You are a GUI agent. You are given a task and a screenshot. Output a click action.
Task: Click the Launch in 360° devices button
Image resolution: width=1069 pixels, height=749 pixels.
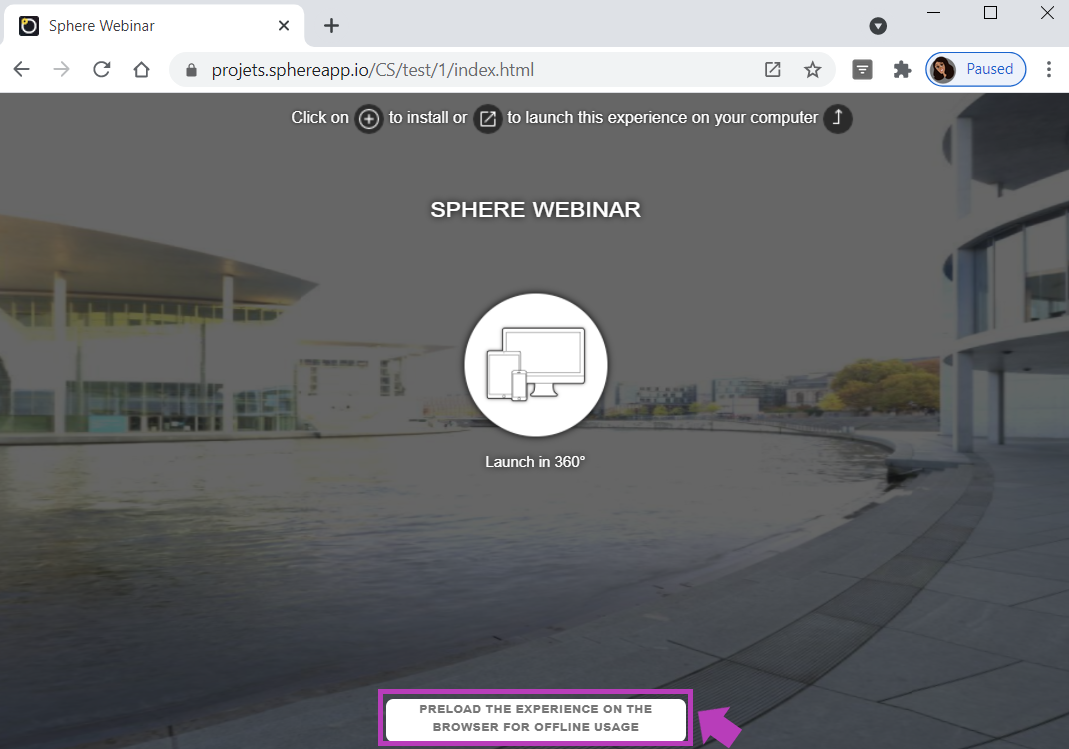[535, 365]
